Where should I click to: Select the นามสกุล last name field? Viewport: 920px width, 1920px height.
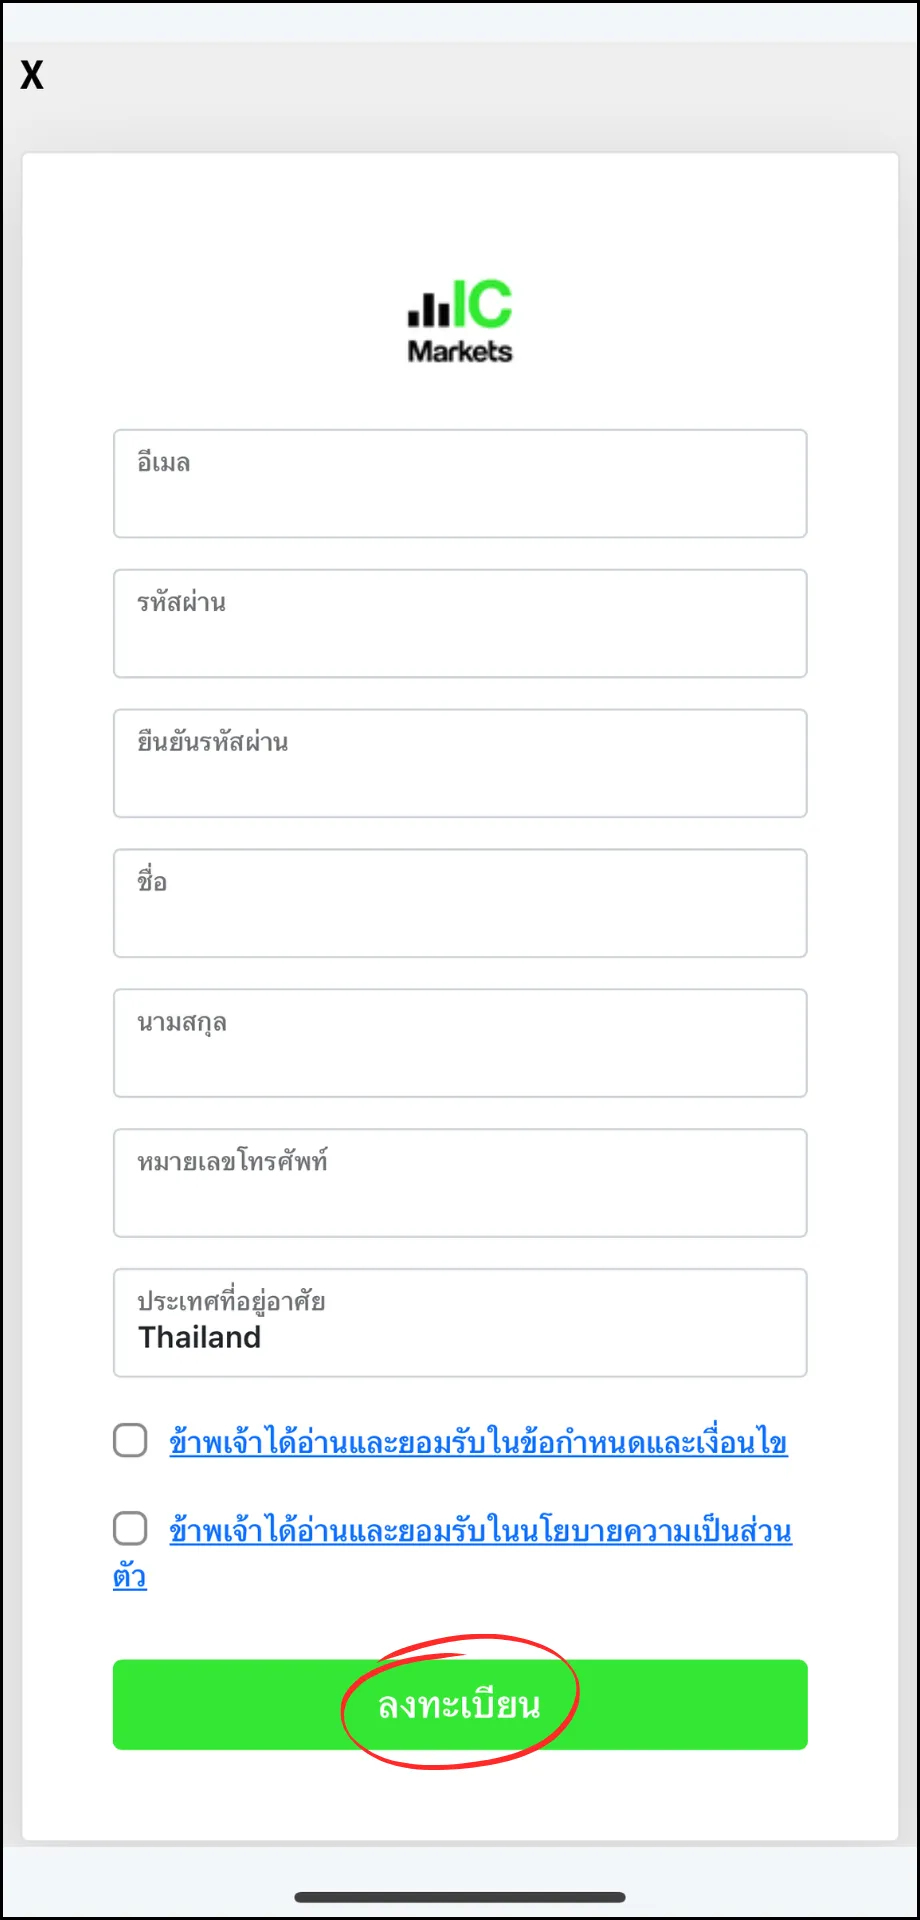coord(460,1044)
